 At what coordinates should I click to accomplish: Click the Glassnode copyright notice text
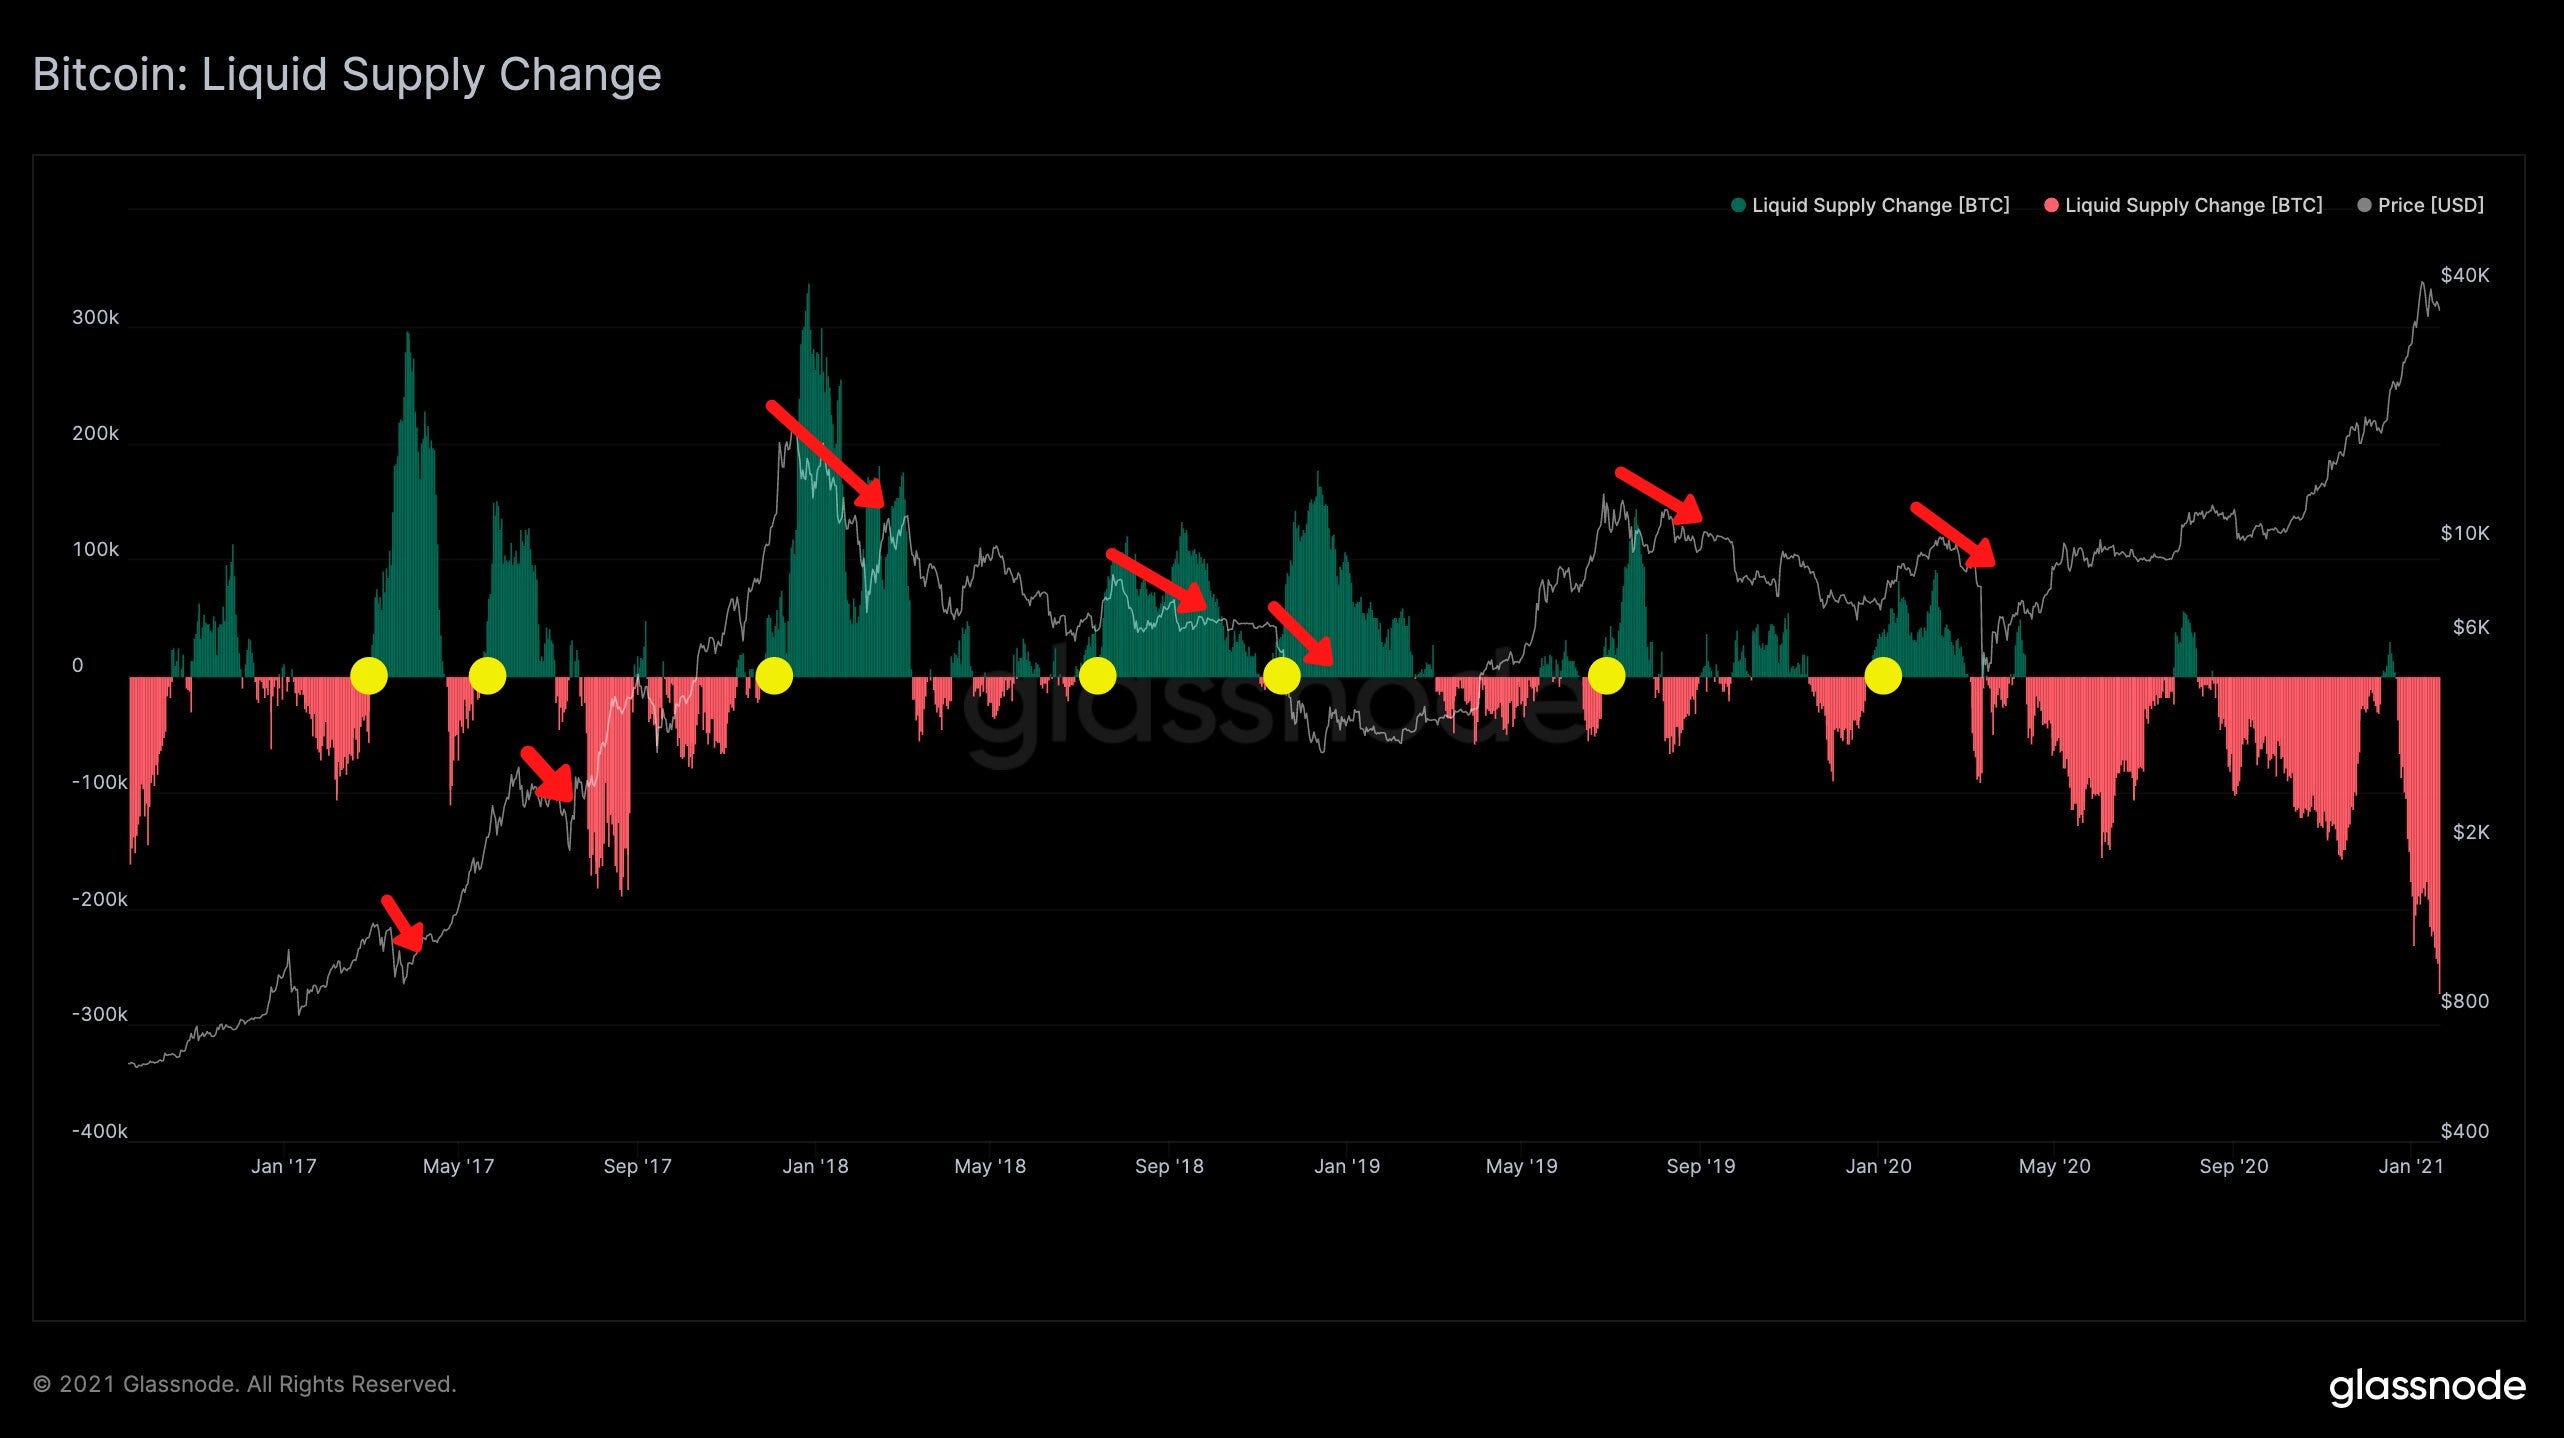pos(245,1384)
